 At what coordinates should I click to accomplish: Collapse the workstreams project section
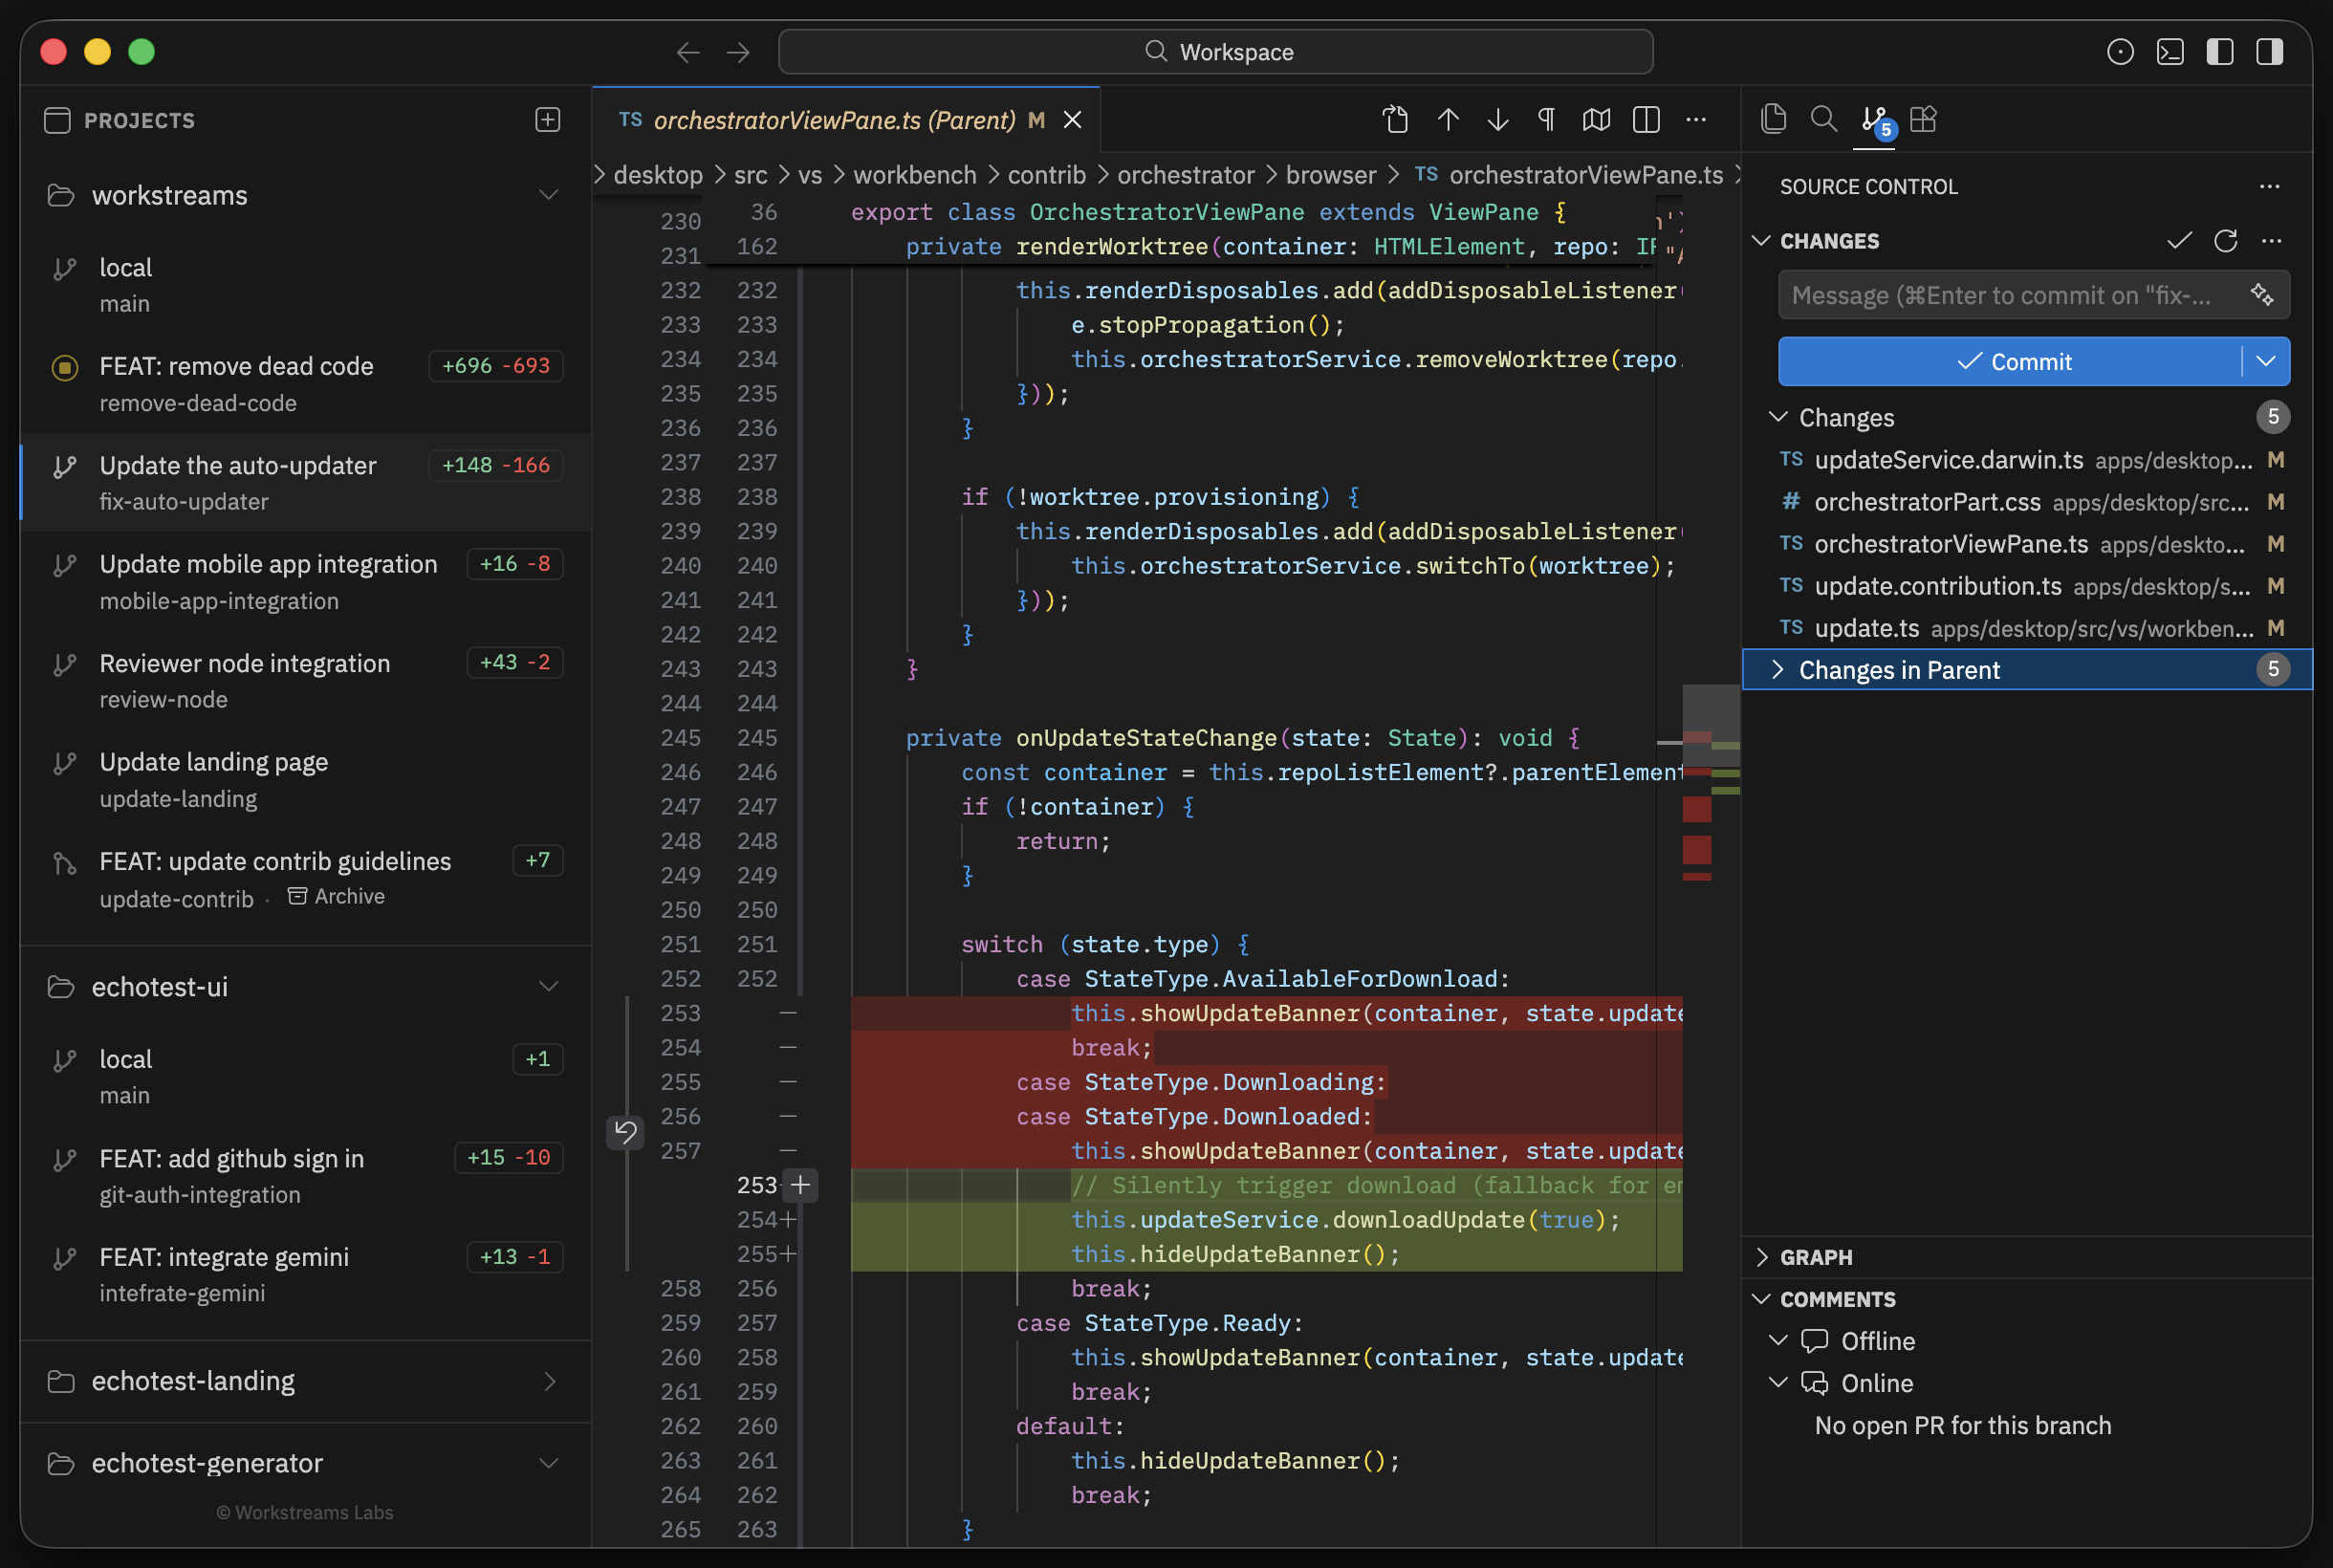(x=549, y=195)
